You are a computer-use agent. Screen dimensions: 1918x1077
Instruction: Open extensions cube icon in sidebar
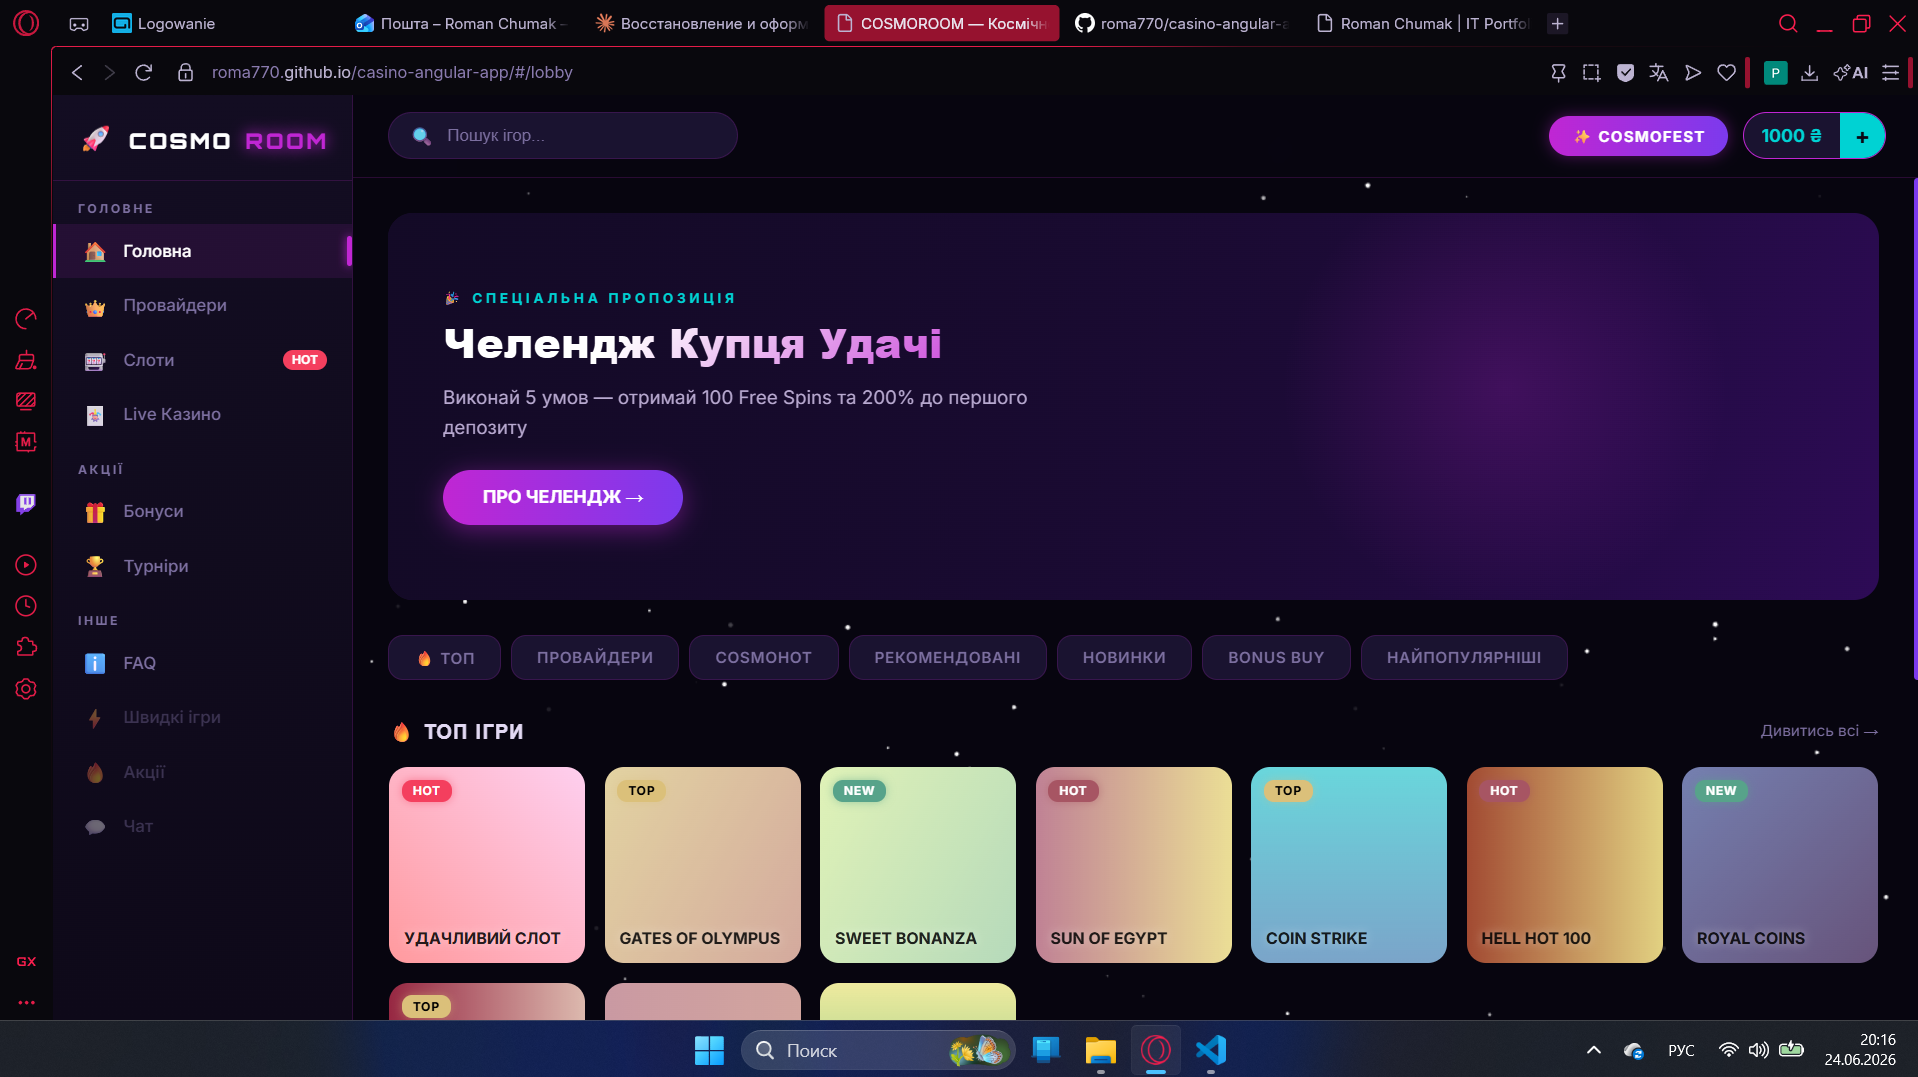pyautogui.click(x=26, y=647)
